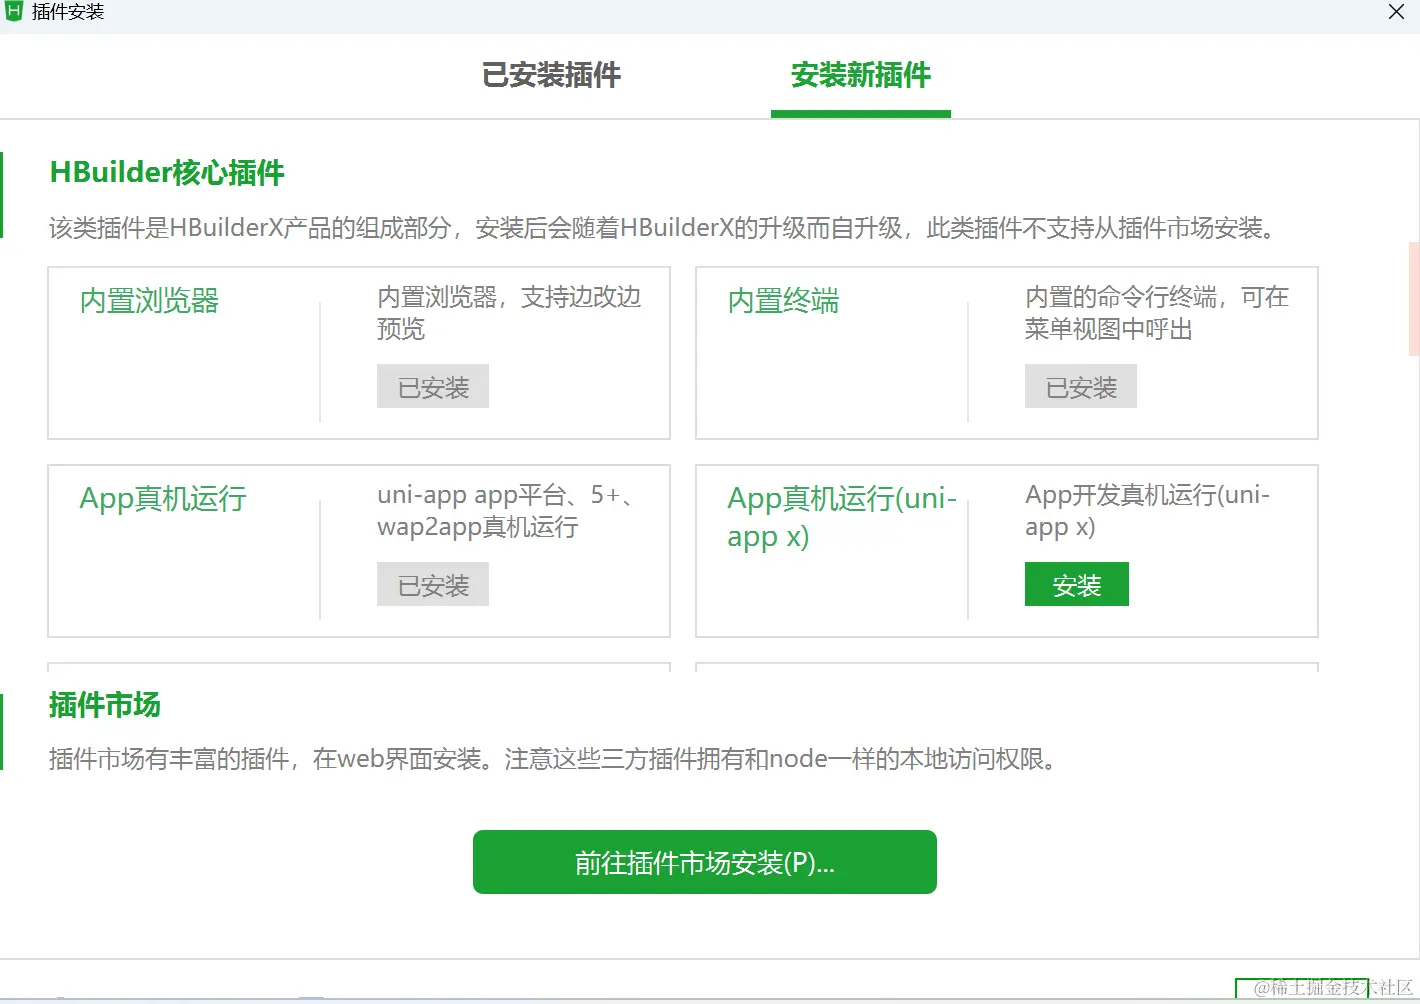Image resolution: width=1420 pixels, height=1004 pixels.
Task: Click the HBuilder核心插件 section heading
Action: click(x=167, y=173)
